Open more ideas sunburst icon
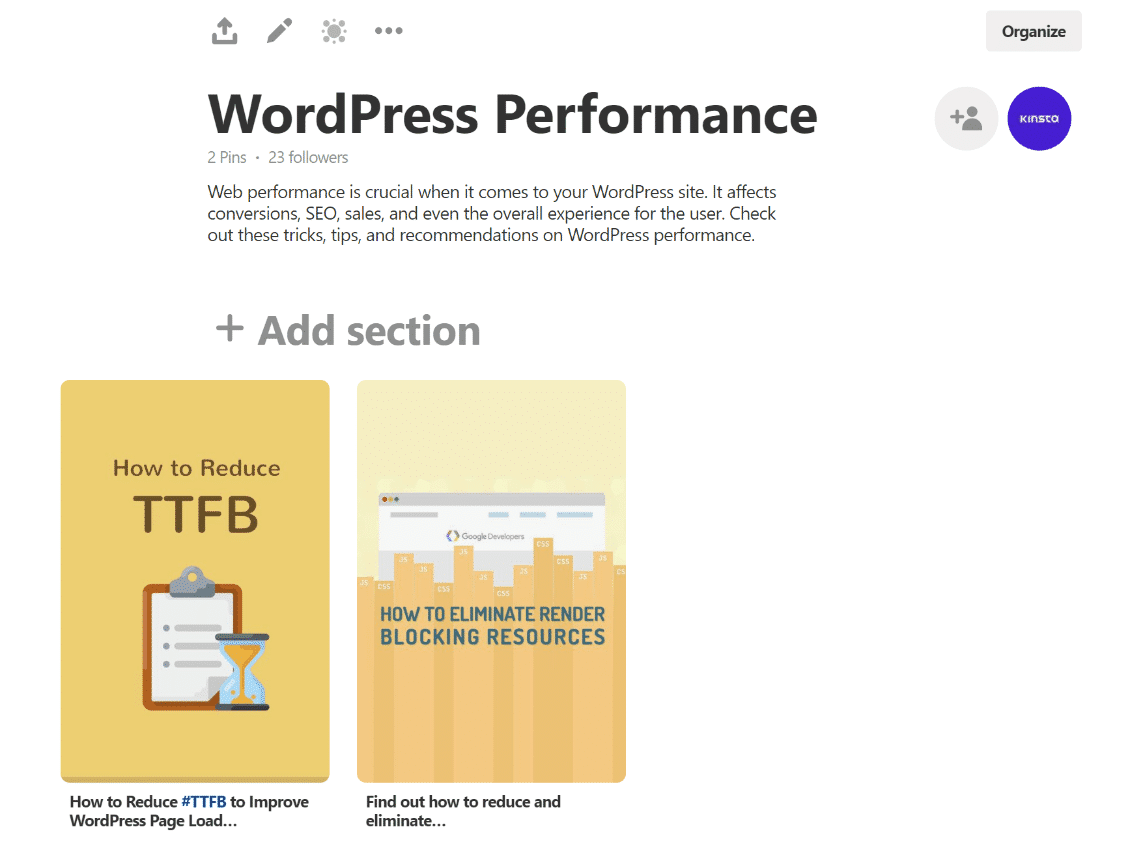This screenshot has width=1145, height=855. pos(334,31)
